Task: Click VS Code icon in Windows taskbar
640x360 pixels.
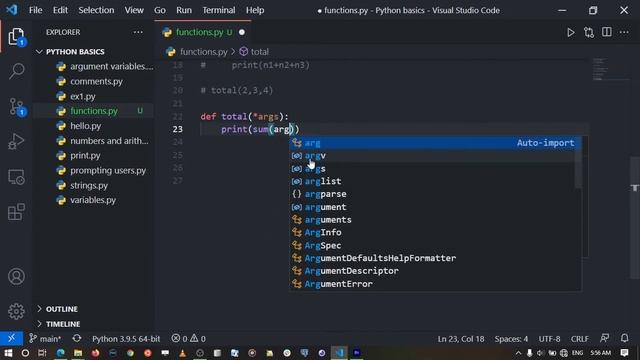Action: [339, 353]
